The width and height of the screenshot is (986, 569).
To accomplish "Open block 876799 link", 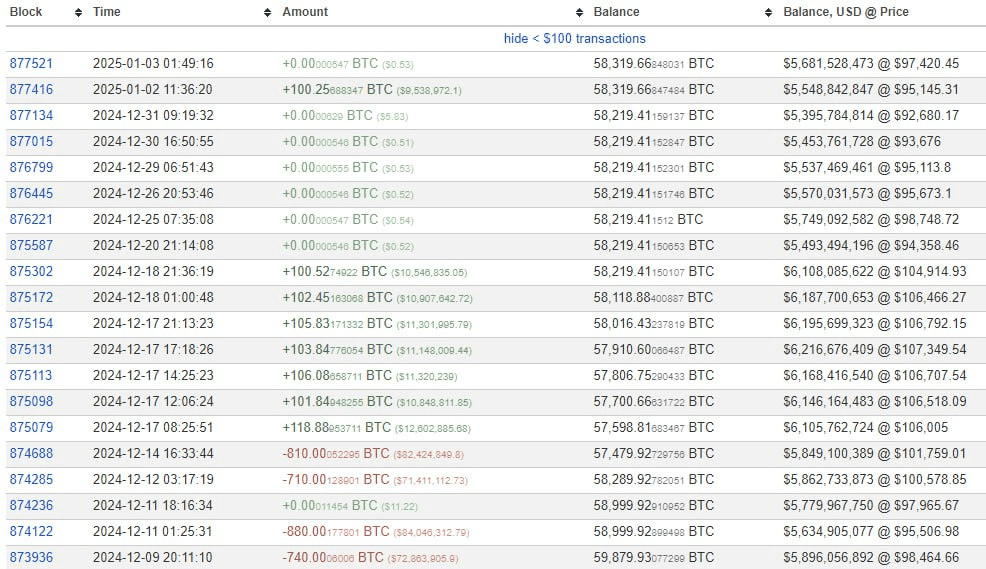I will (31, 167).
